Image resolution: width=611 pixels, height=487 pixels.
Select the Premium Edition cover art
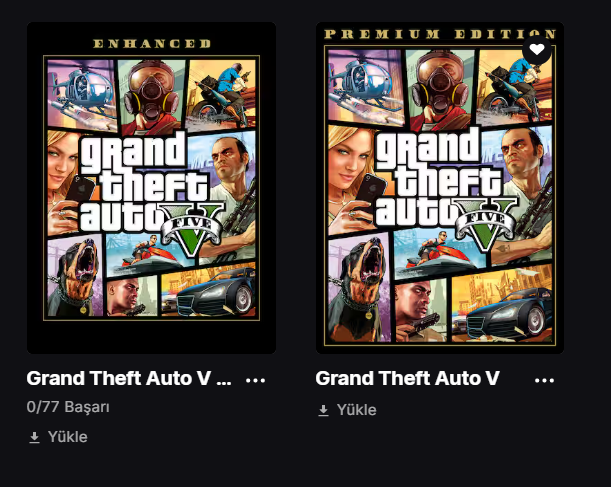[x=440, y=188]
